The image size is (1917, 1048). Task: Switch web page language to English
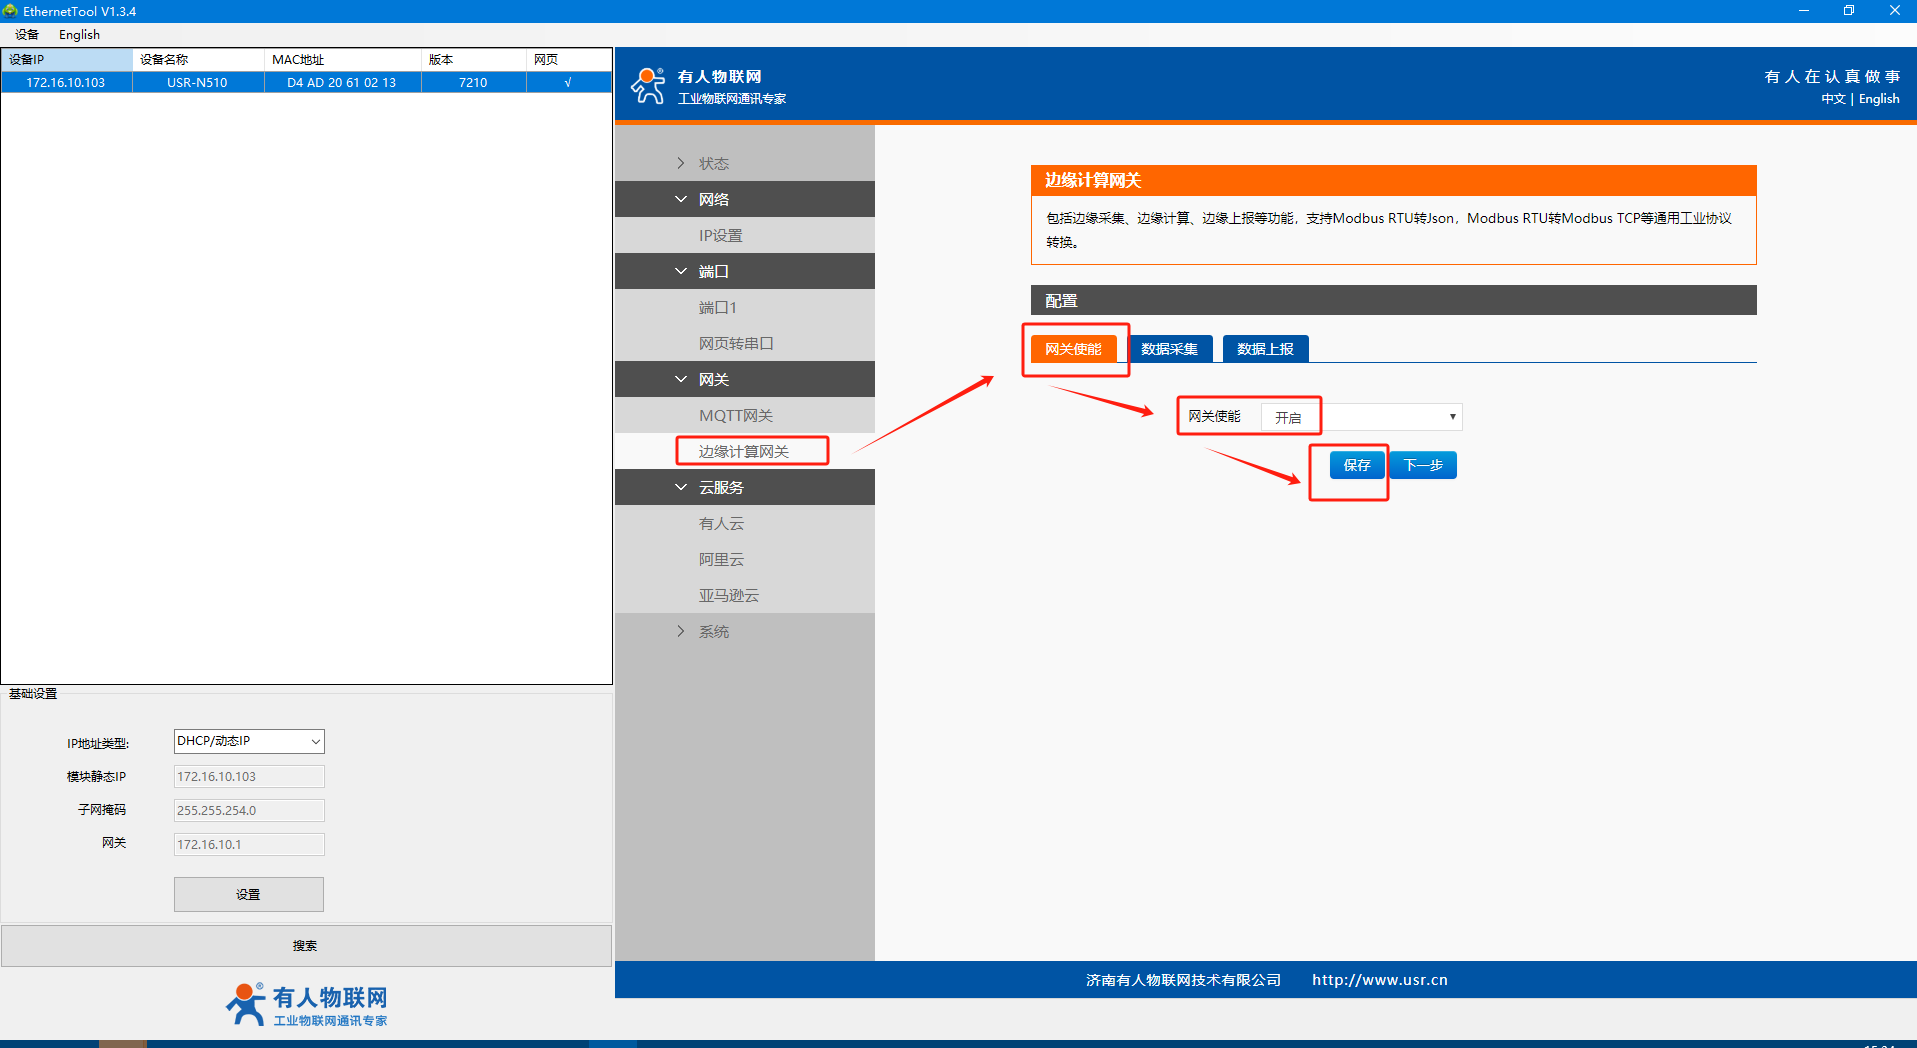coord(1878,99)
